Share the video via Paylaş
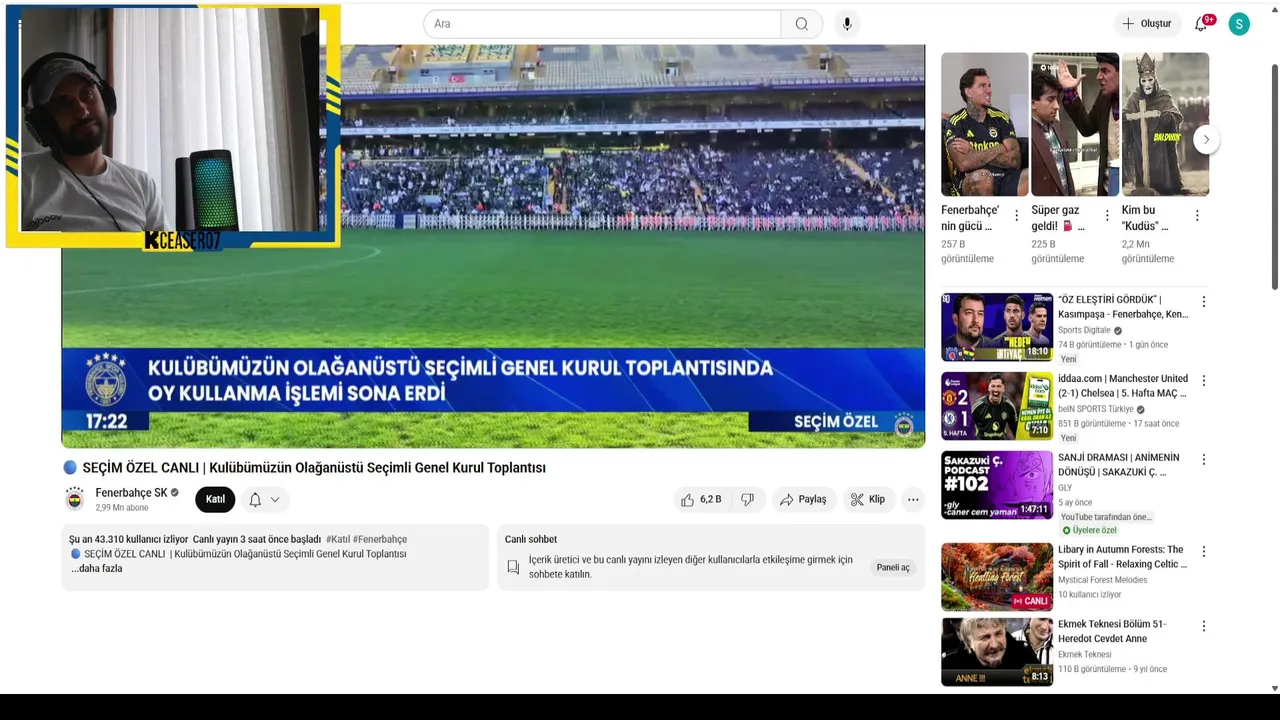The width and height of the screenshot is (1280, 720). click(803, 499)
